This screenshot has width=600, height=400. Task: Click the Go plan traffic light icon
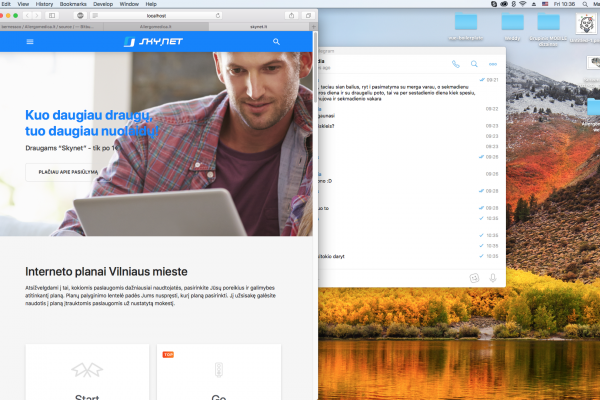[x=218, y=370]
